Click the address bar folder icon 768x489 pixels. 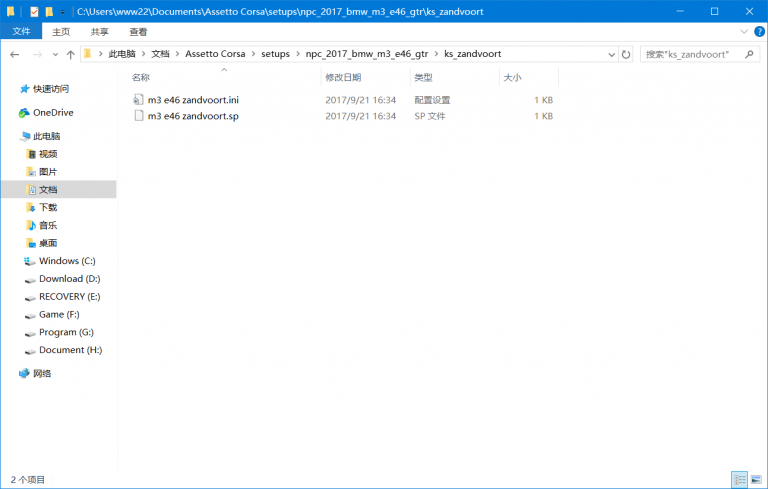coord(88,54)
